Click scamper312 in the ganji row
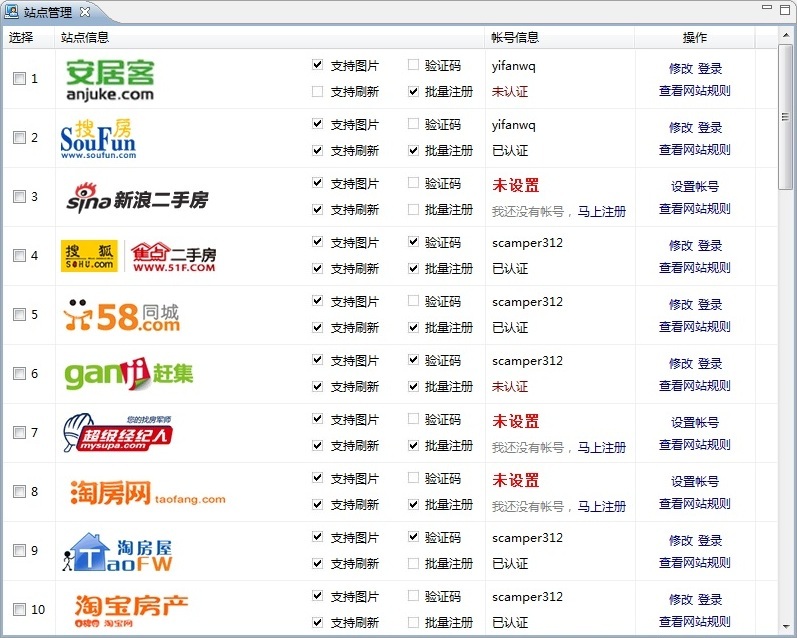This screenshot has width=797, height=638. [527, 361]
